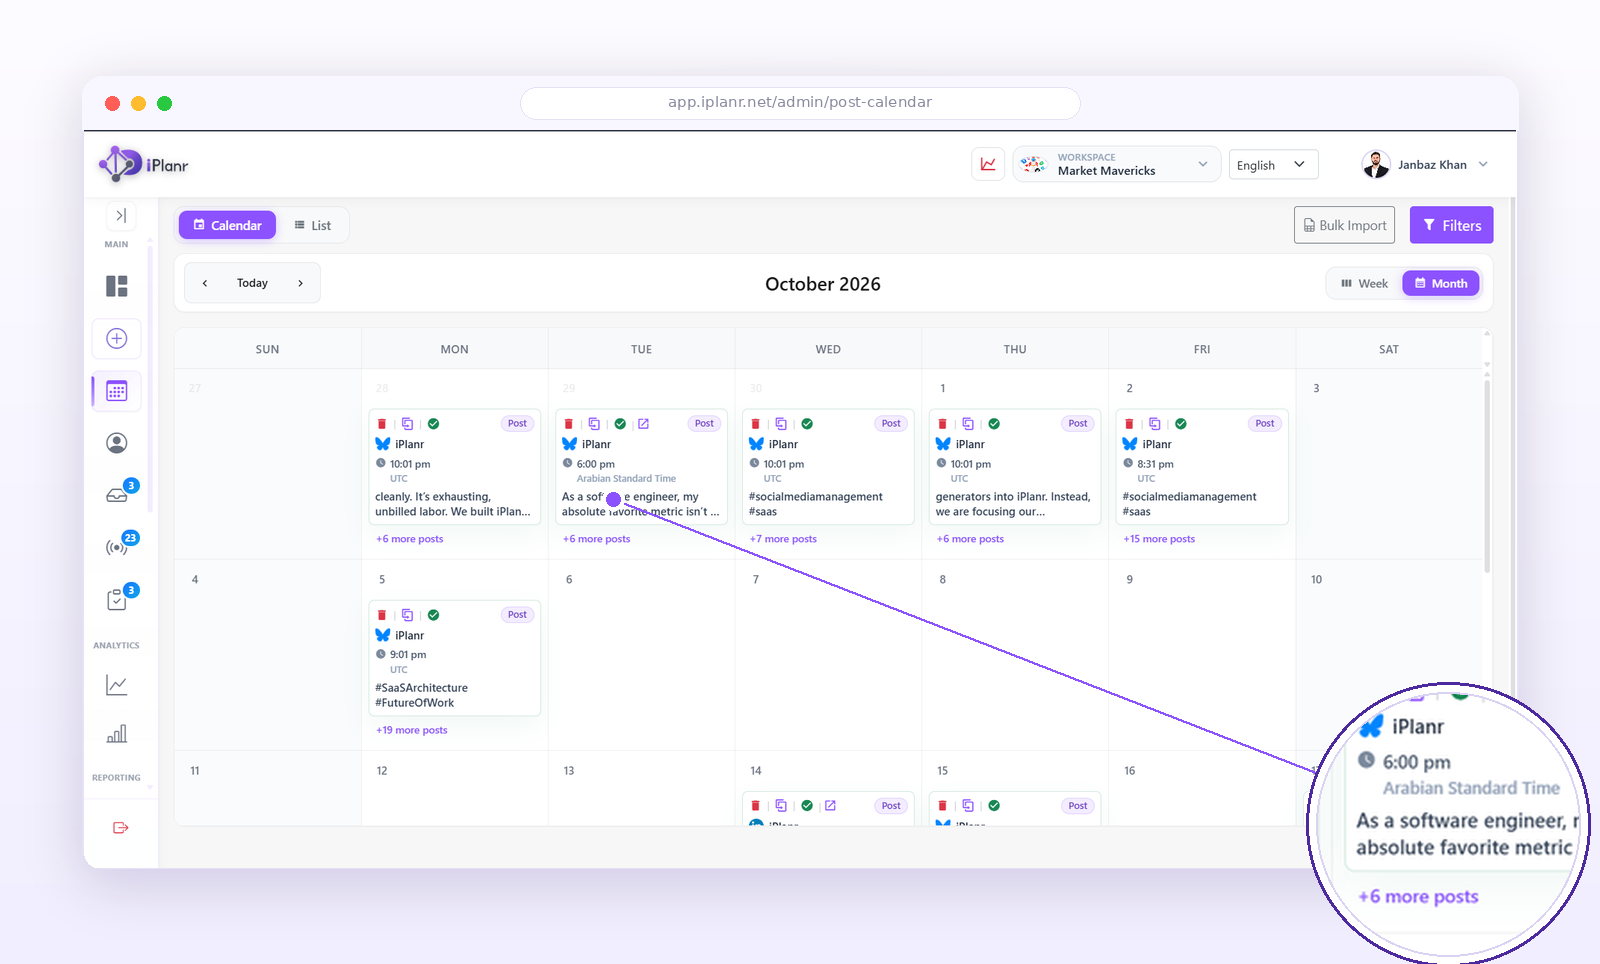Go to the previous month with the left chevron
Image resolution: width=1600 pixels, height=964 pixels.
(x=205, y=283)
